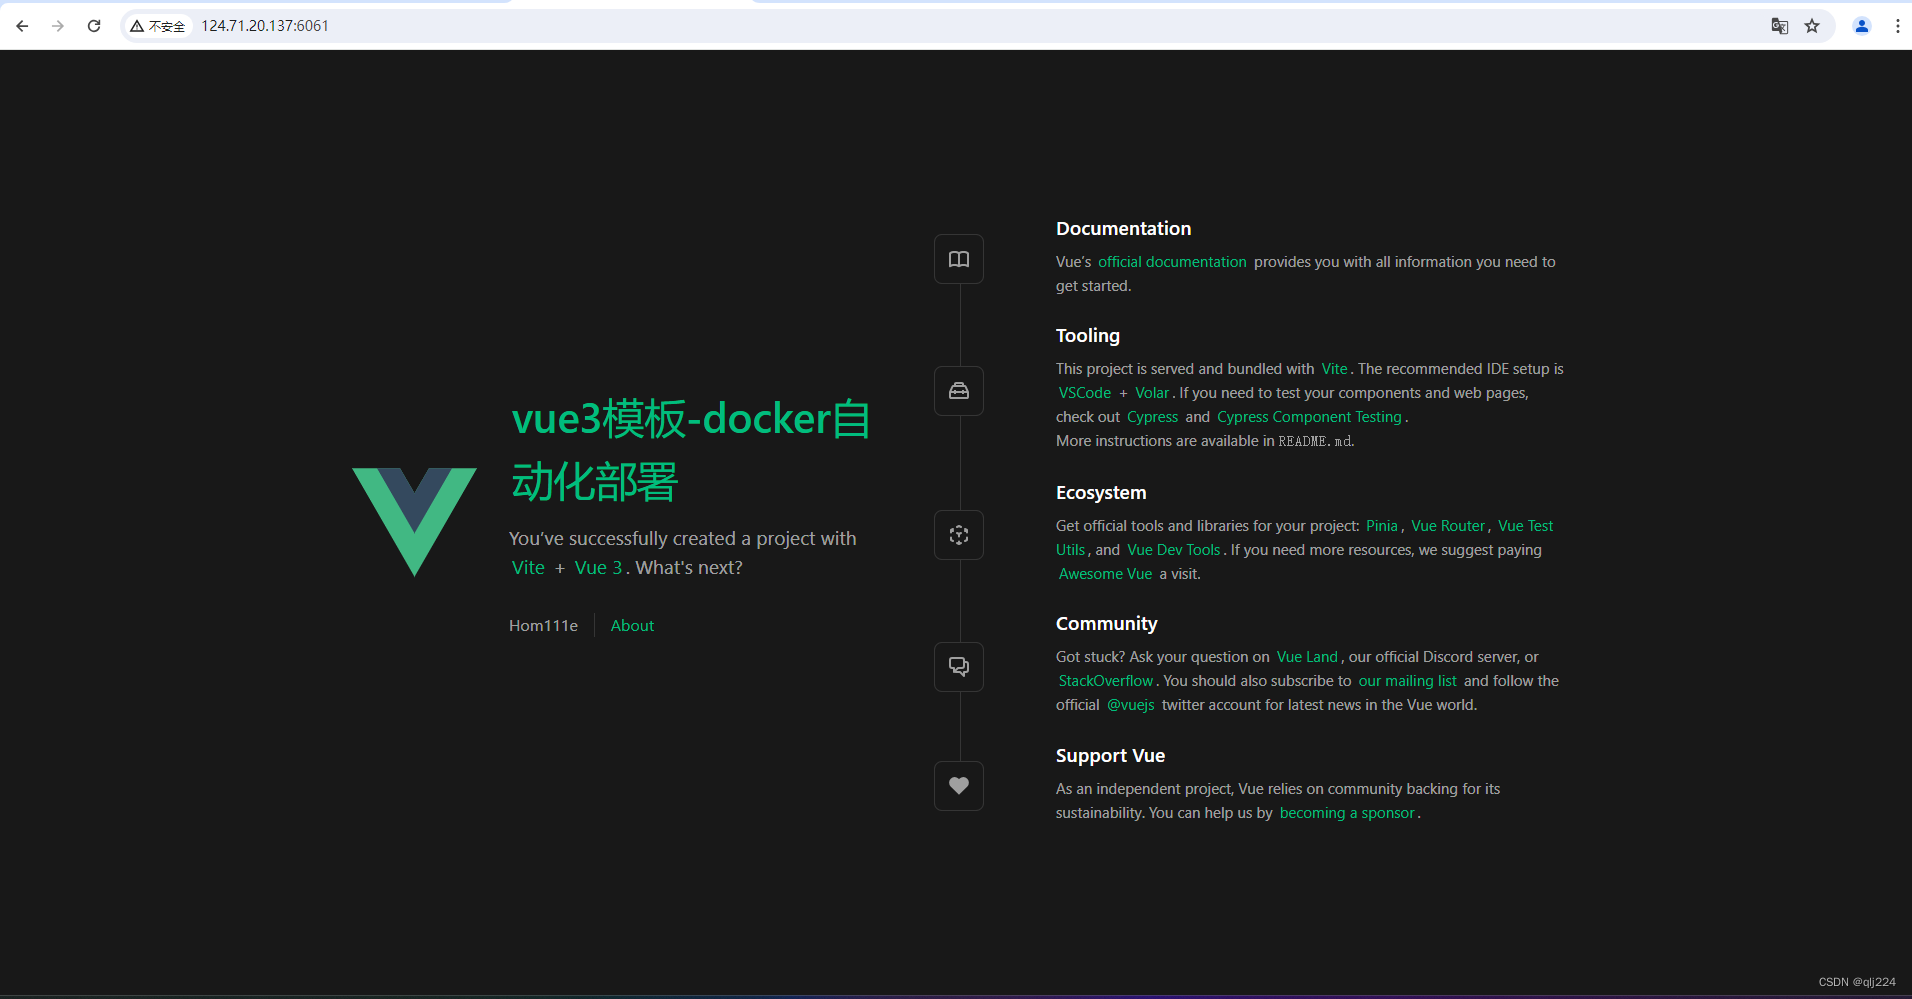
Task: Open the Vite link under the heading
Action: point(528,568)
